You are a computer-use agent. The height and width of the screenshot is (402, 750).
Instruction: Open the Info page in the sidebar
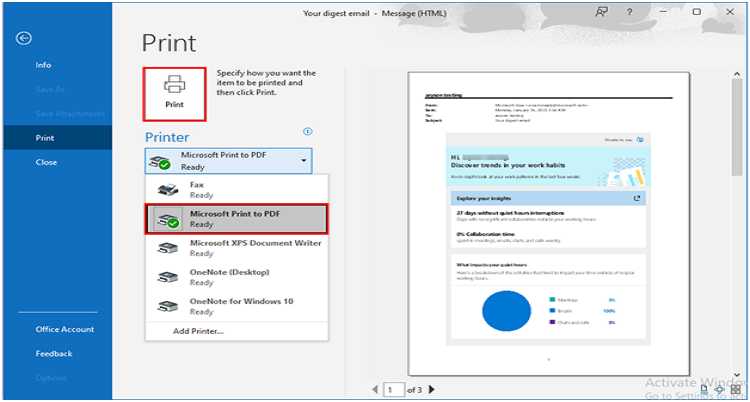(43, 65)
